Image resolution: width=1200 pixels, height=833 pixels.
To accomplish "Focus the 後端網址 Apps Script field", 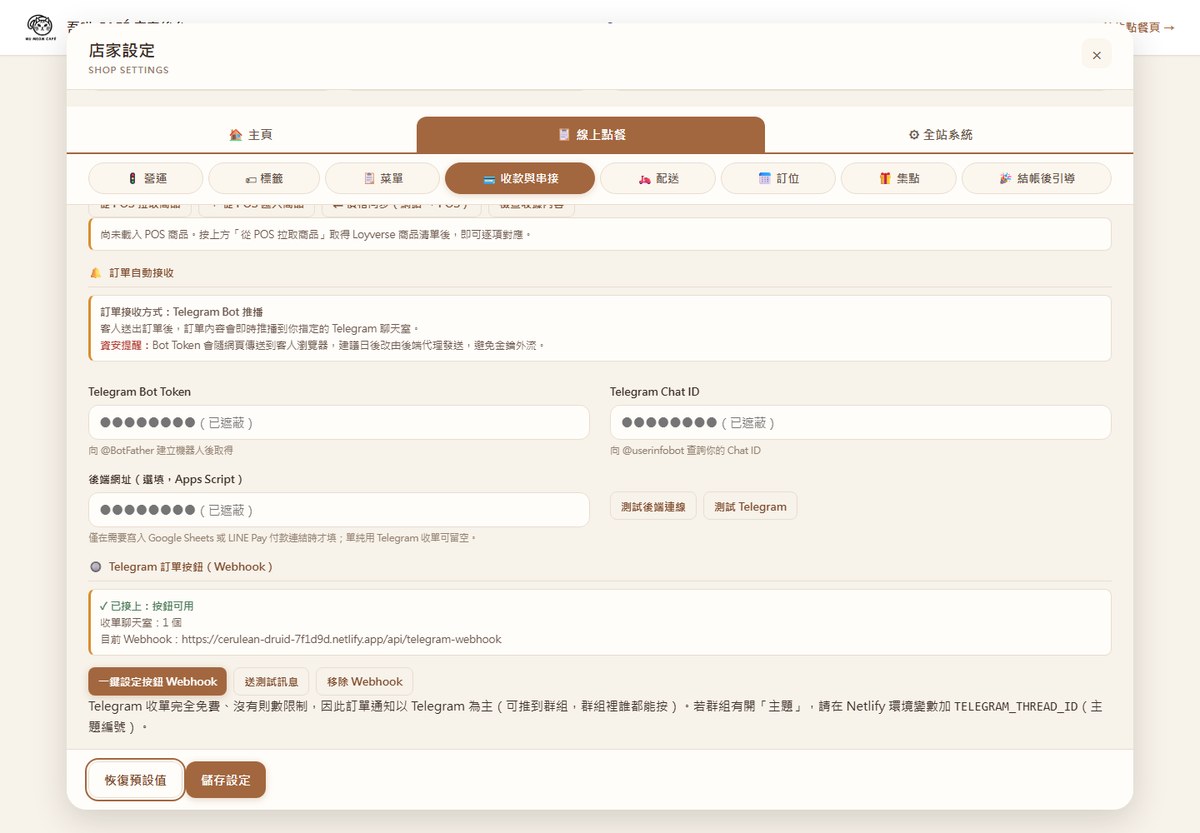I will (x=339, y=510).
